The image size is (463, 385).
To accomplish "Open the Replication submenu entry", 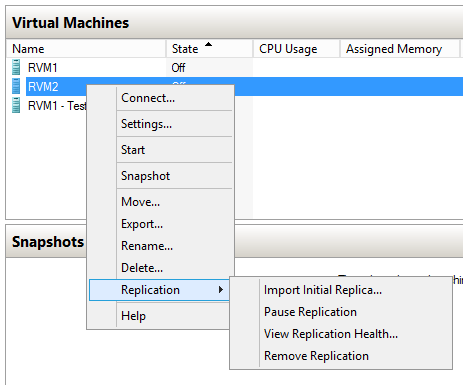I will tap(159, 290).
